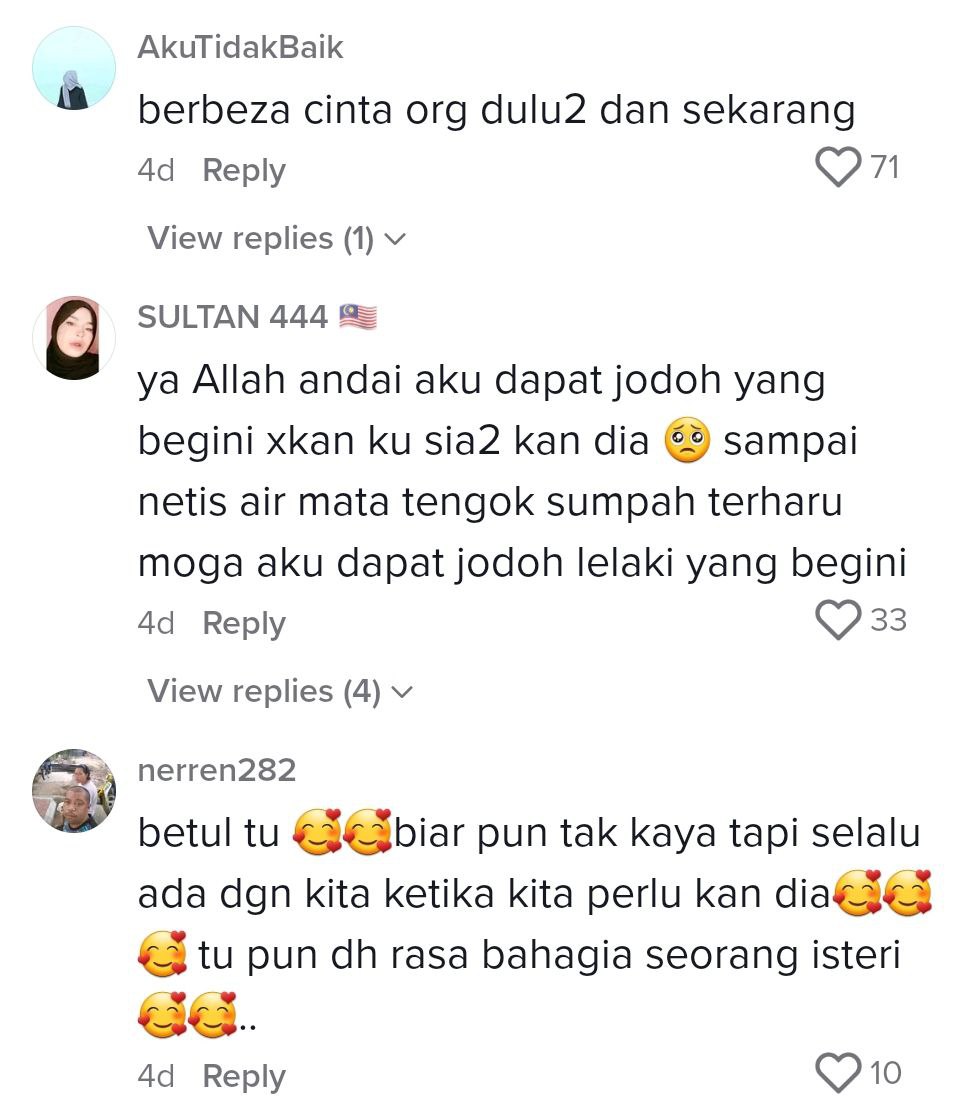Expand View replies (1) under AkuTidakBaik

[x=276, y=239]
